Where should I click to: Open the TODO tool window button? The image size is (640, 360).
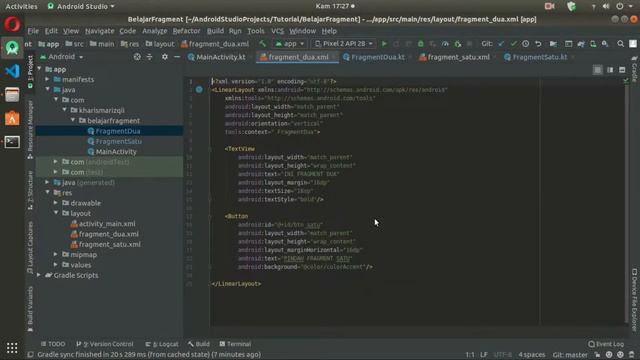pyautogui.click(x=53, y=344)
